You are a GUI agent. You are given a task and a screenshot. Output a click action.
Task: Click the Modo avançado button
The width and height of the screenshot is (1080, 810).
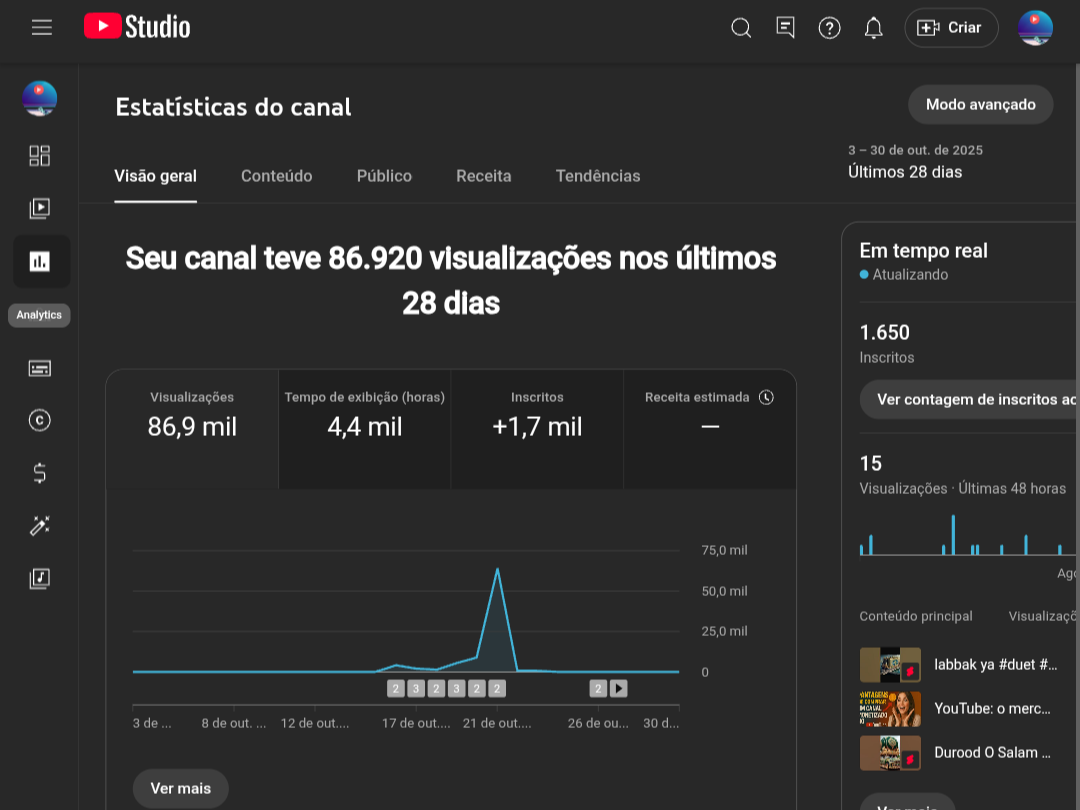coord(980,104)
